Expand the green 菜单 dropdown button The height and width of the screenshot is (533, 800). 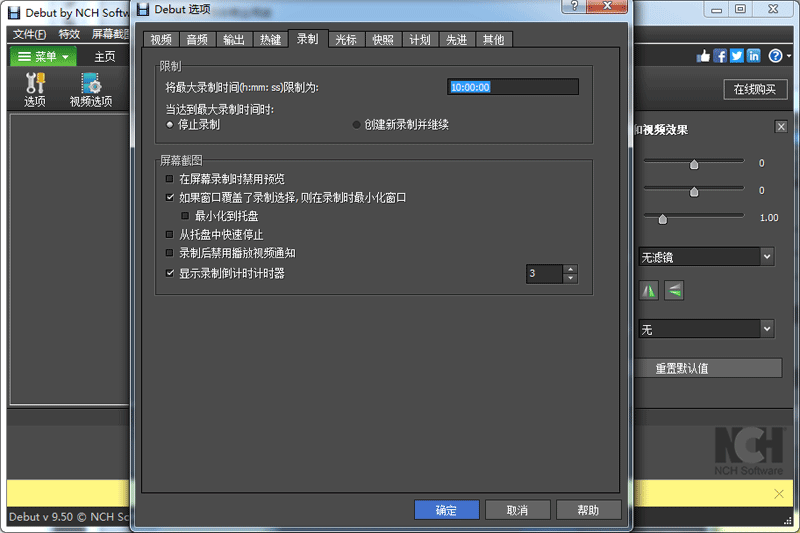[43, 56]
